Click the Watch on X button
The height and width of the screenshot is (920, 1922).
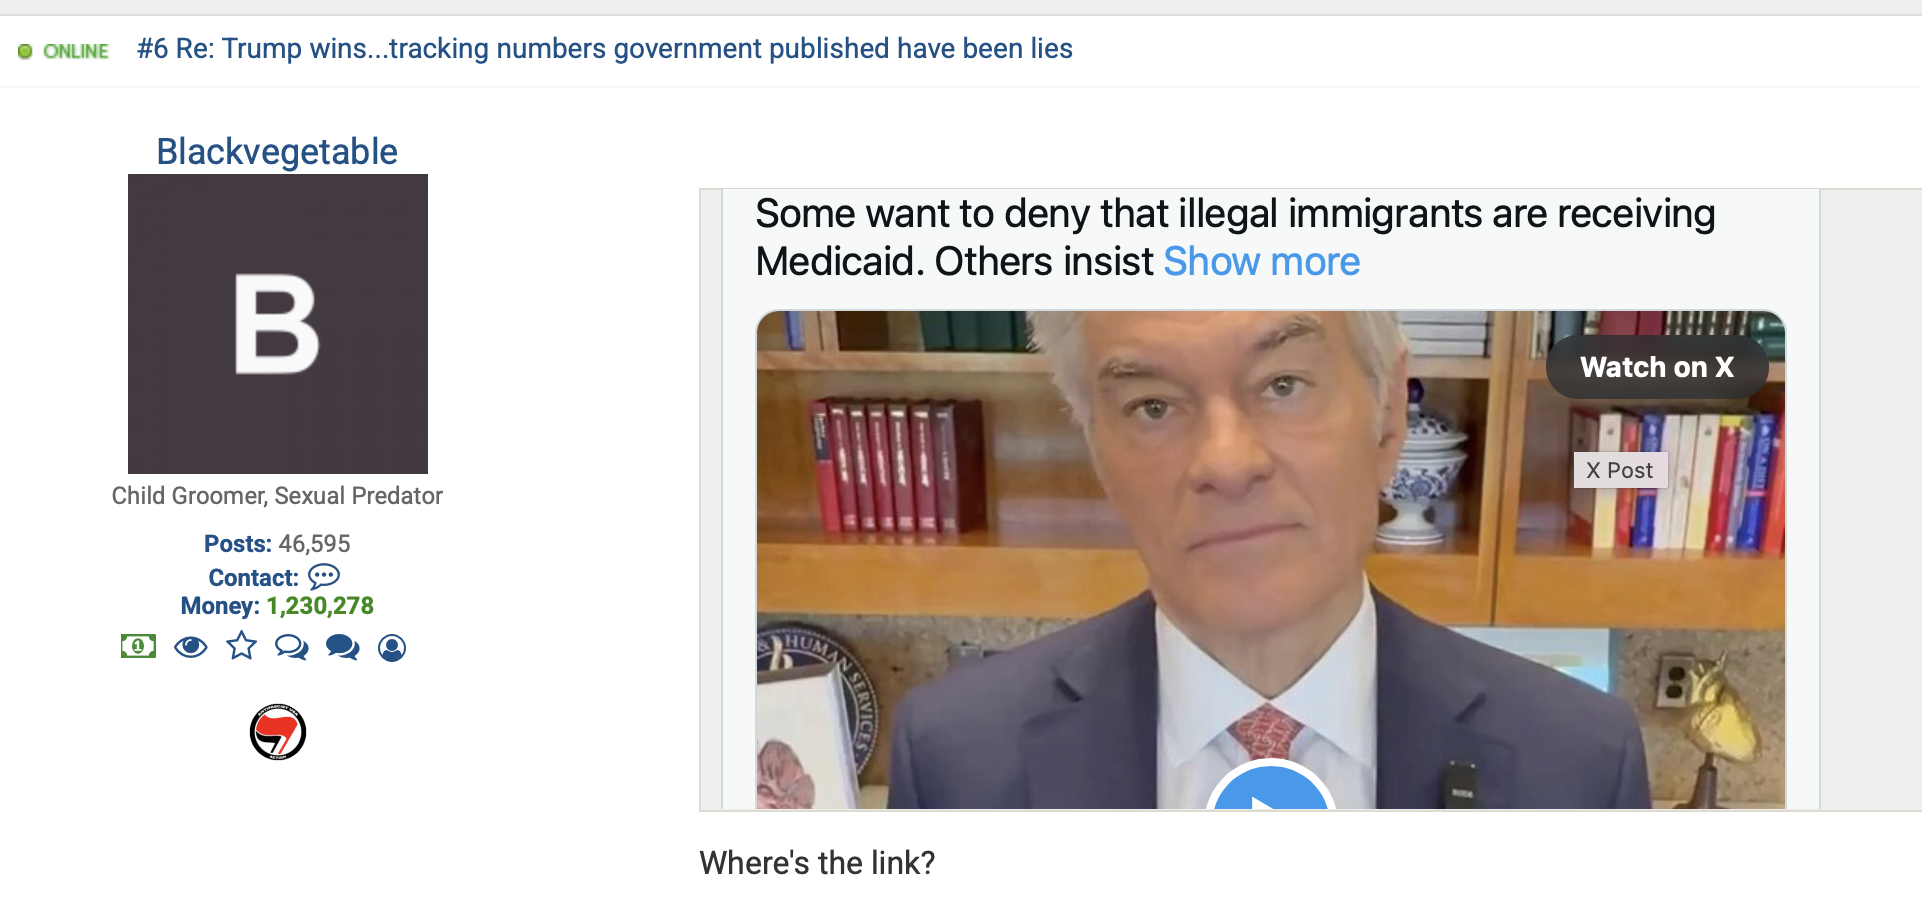coord(1657,367)
